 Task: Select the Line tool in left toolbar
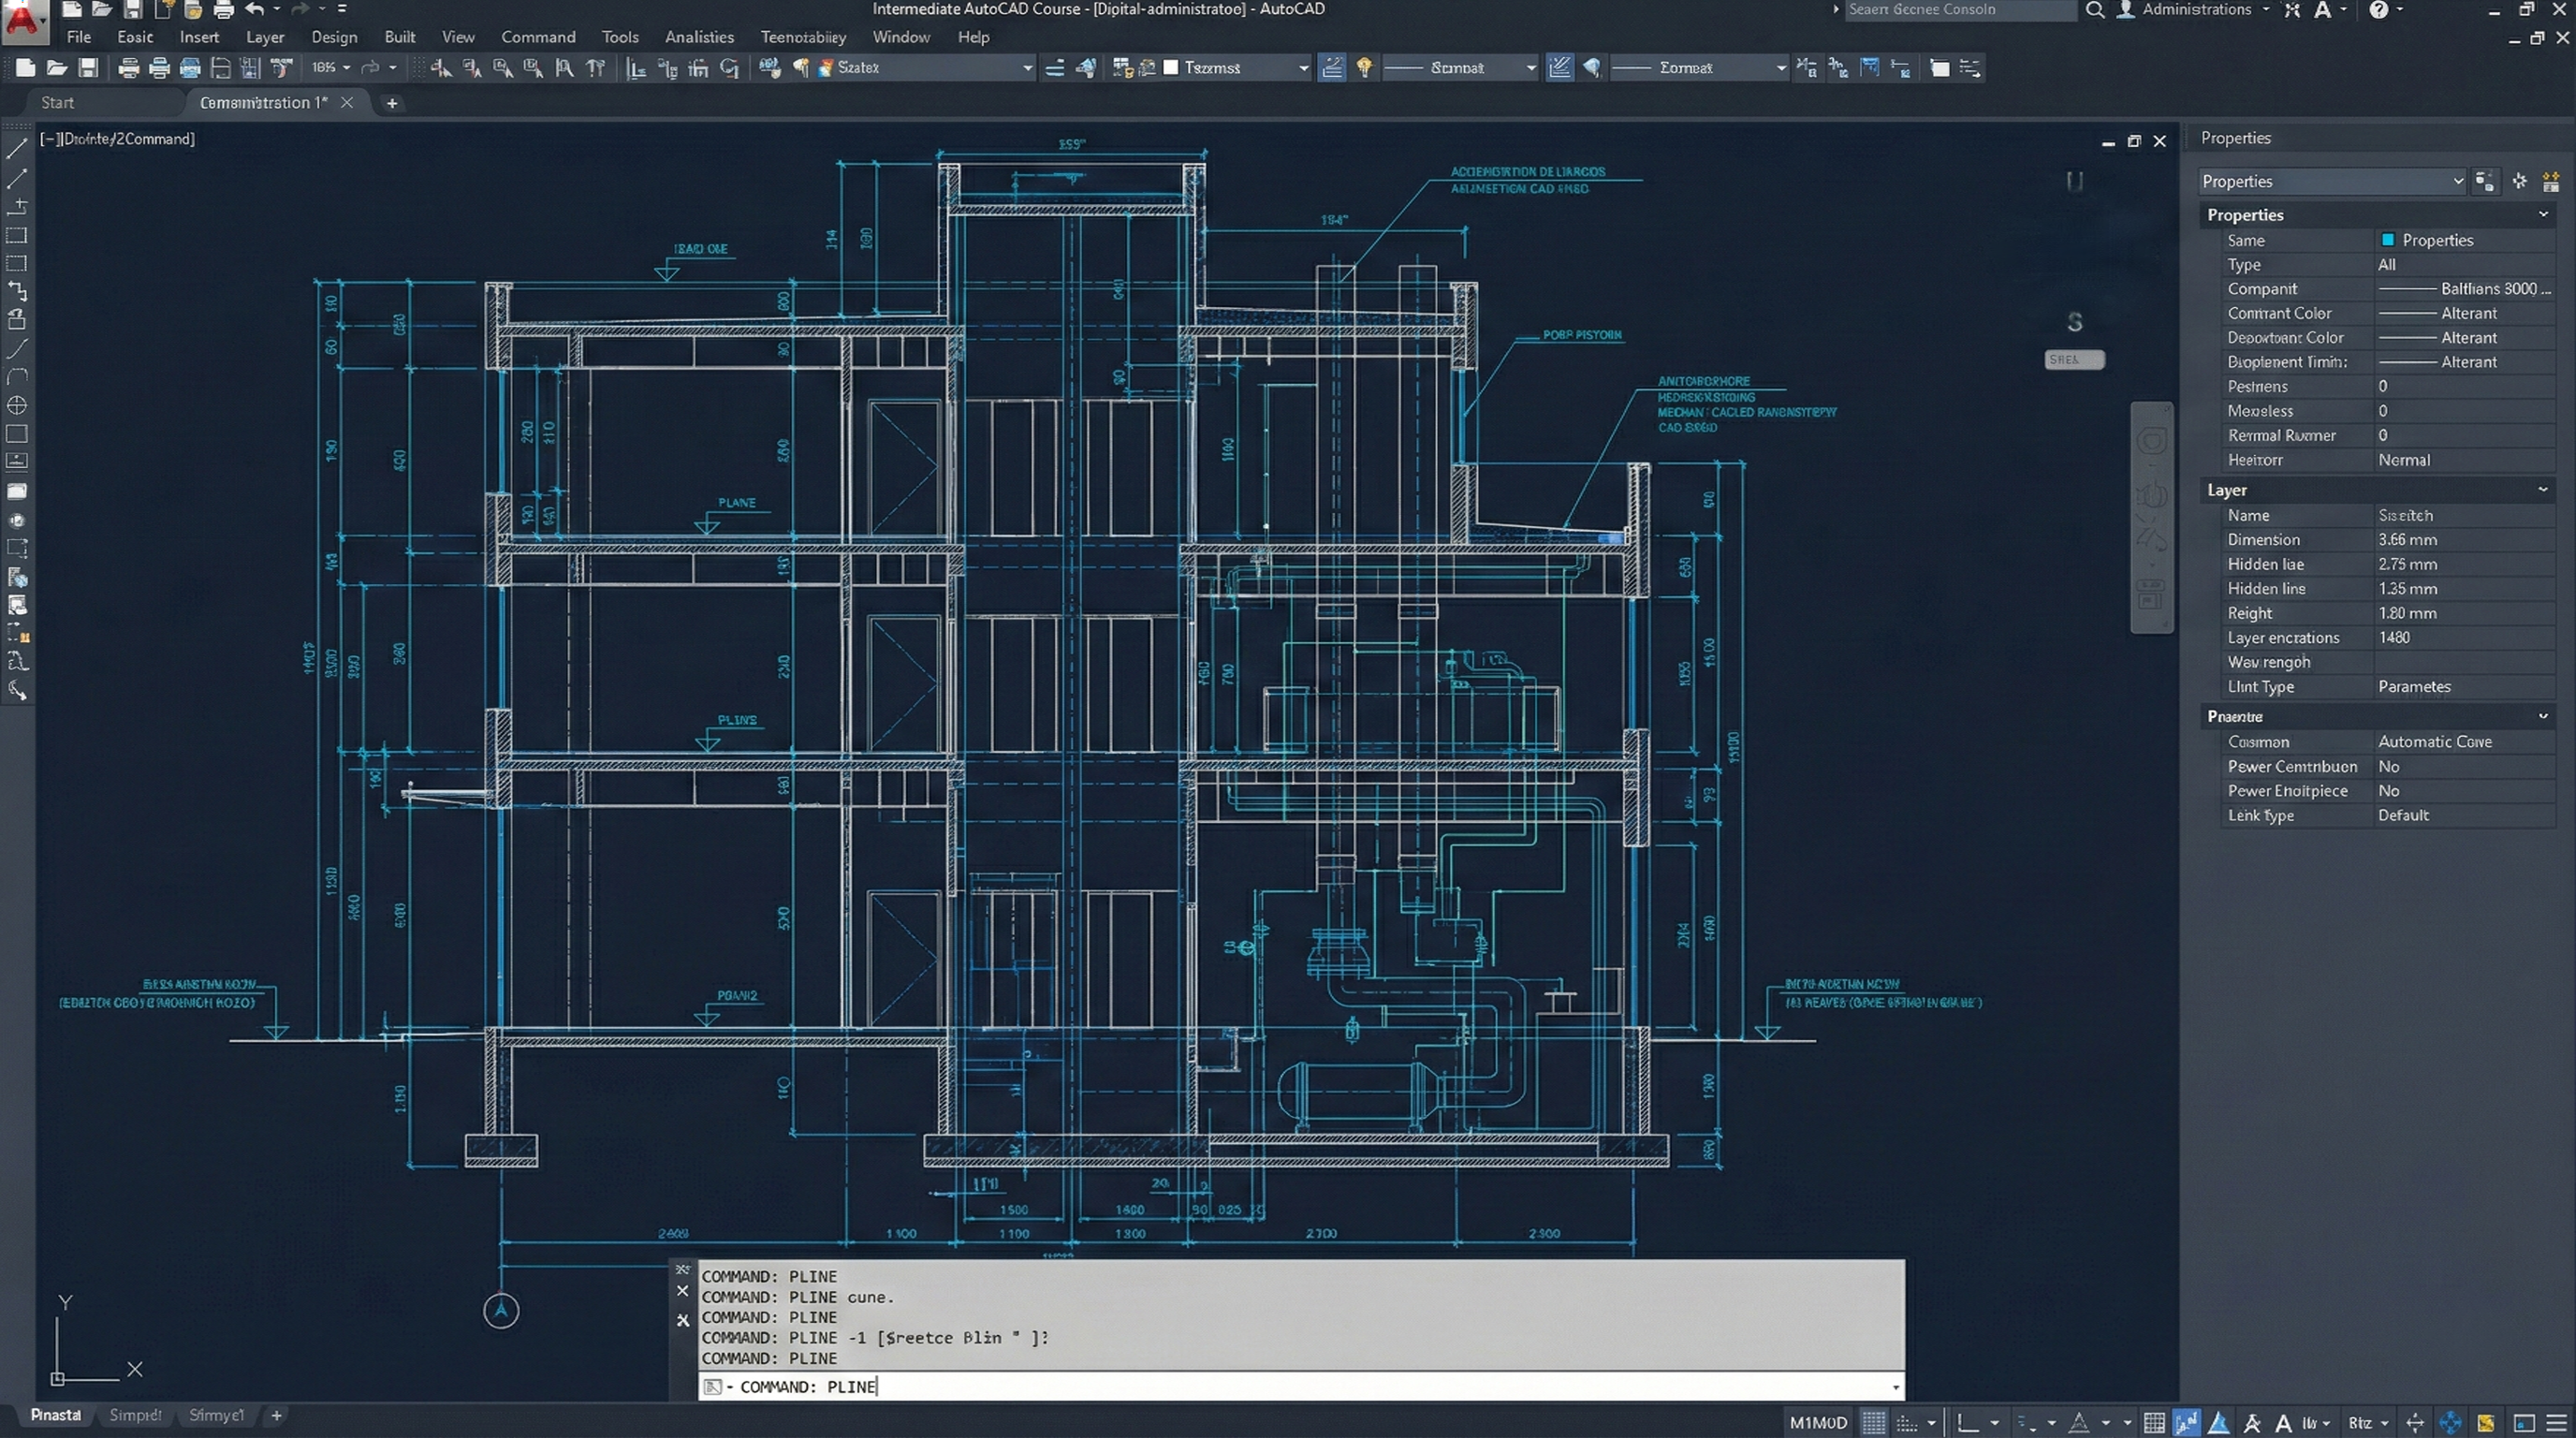coord(17,149)
